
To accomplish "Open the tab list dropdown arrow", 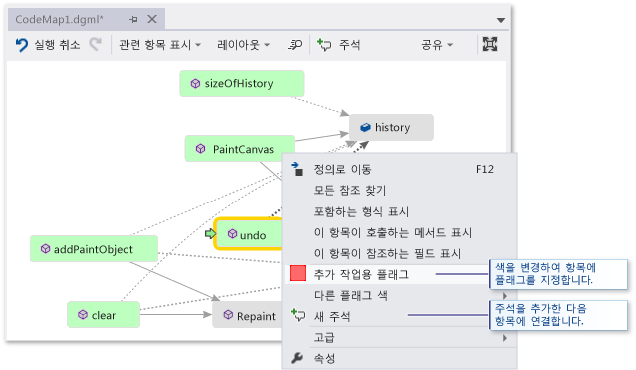I will (501, 20).
